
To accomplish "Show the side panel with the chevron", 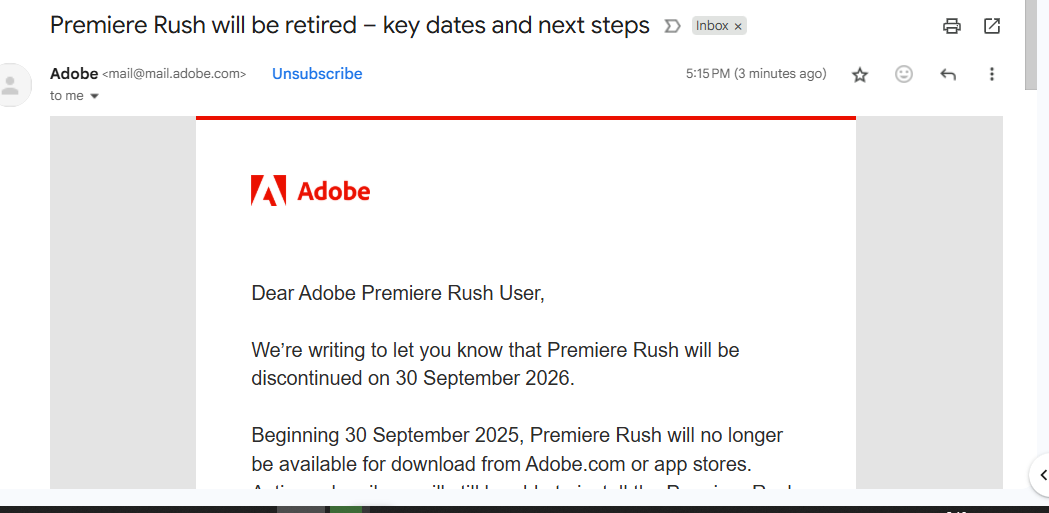I will point(1040,474).
